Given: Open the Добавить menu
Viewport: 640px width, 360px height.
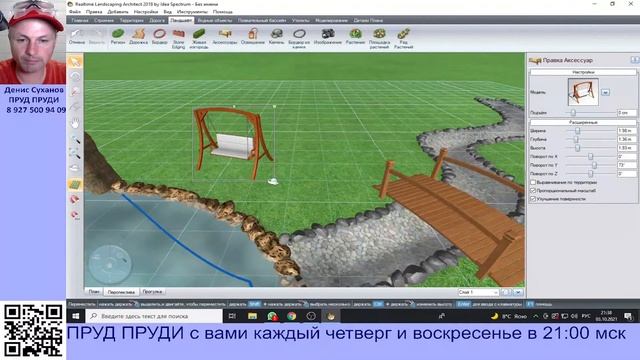Looking at the screenshot, I should tap(118, 12).
